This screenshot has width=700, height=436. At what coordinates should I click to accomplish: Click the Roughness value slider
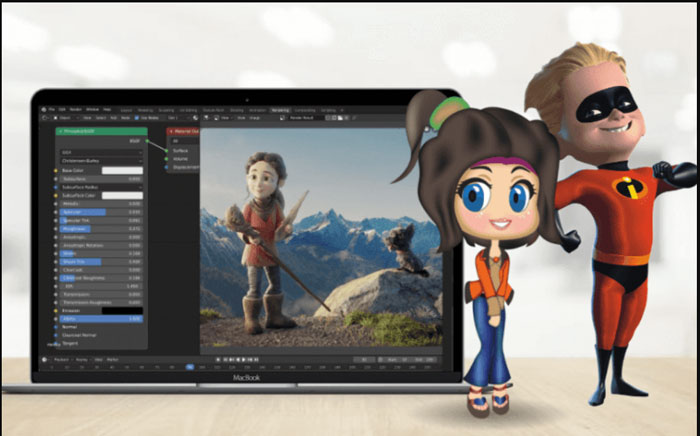(x=101, y=229)
